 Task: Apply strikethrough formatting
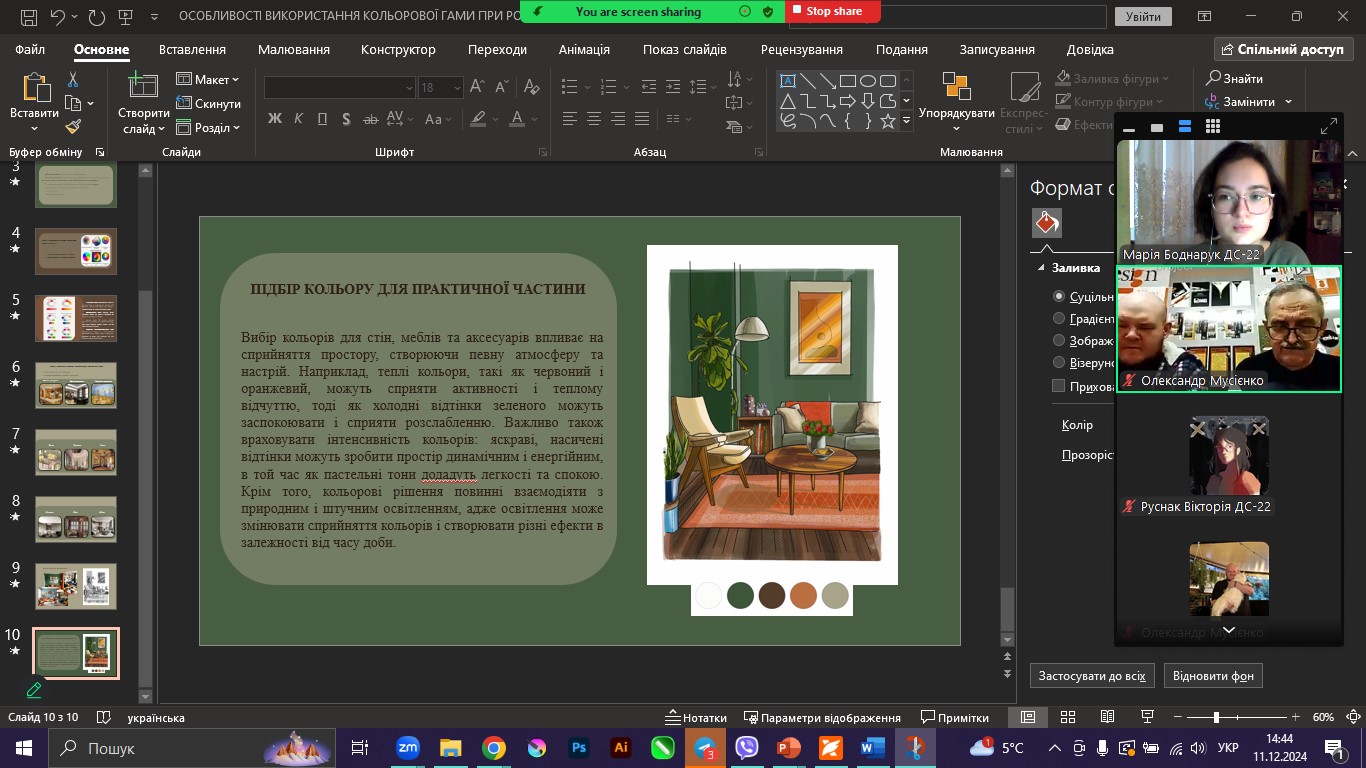click(371, 119)
